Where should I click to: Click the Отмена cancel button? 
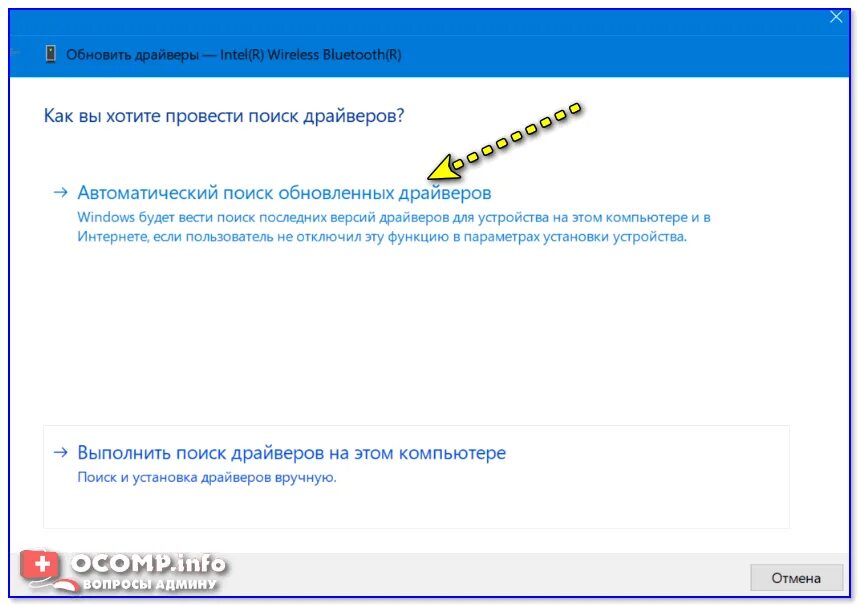[796, 578]
